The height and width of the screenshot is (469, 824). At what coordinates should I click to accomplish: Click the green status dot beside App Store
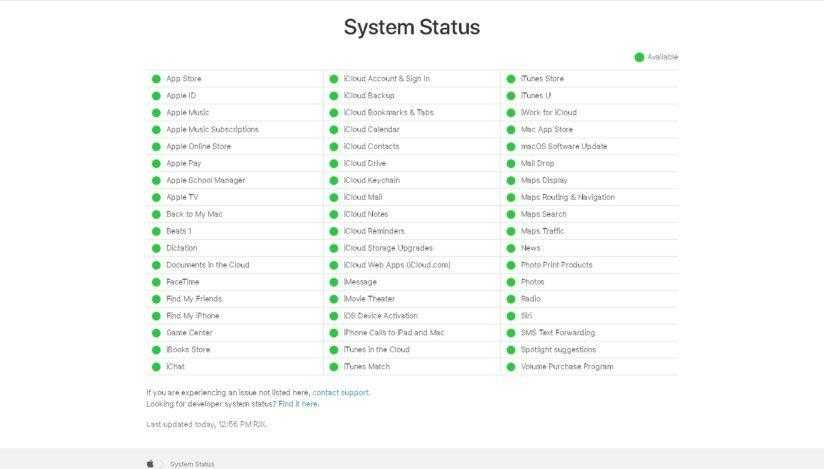pos(156,79)
